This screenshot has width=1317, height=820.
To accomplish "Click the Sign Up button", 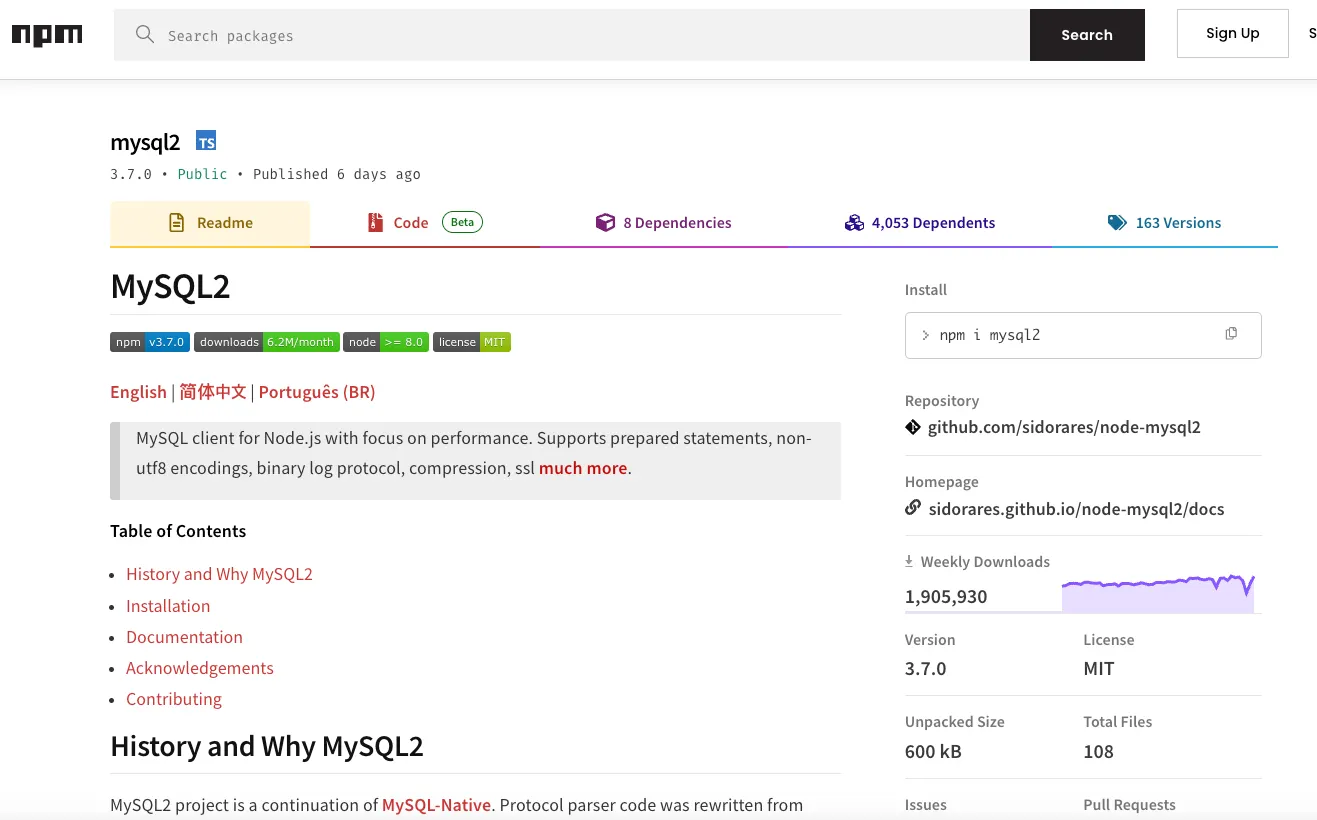I will click(1232, 34).
